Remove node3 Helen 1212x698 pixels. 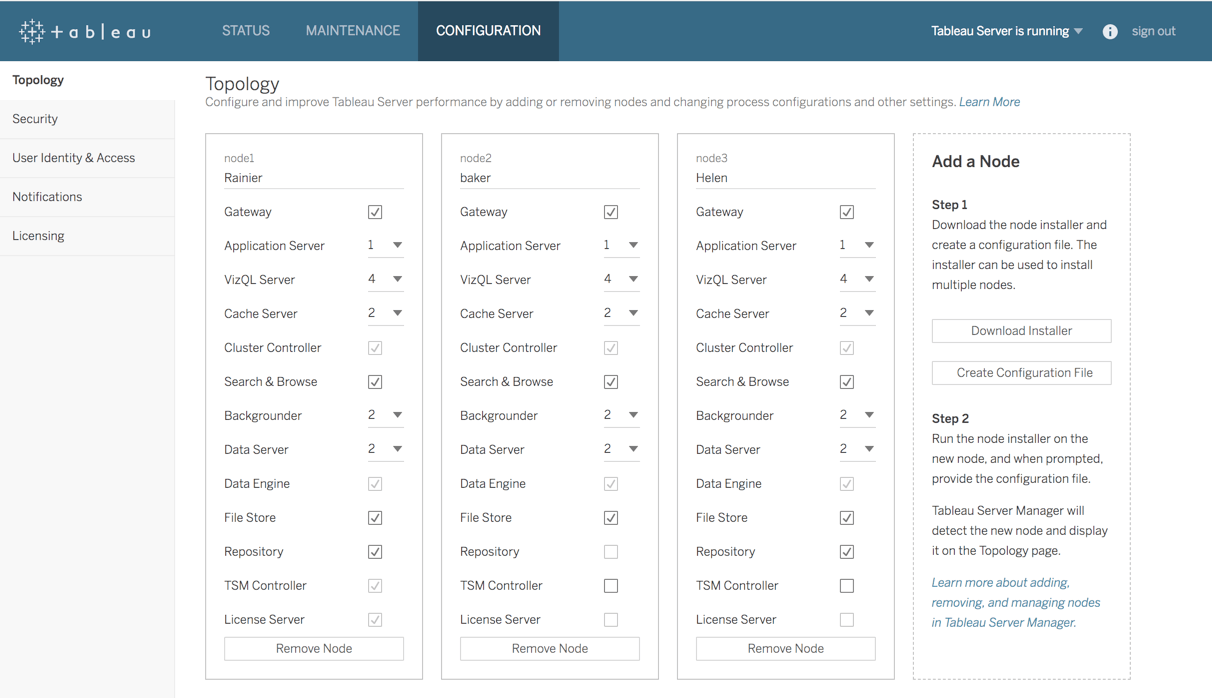(786, 649)
